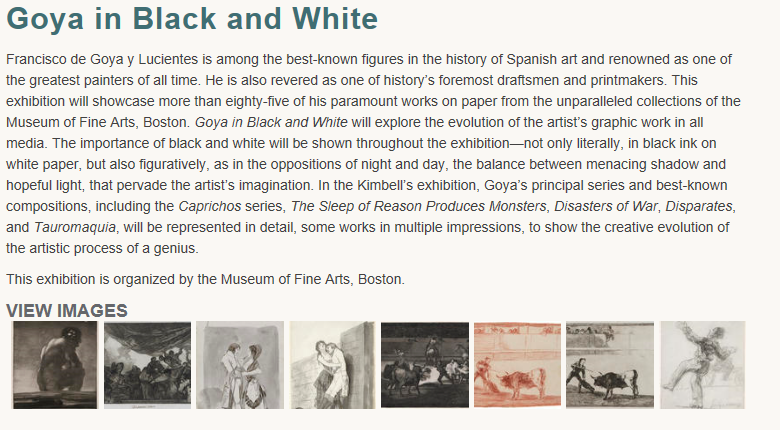Click the standing couple drawing thumbnail
The width and height of the screenshot is (780, 442).
(x=240, y=365)
